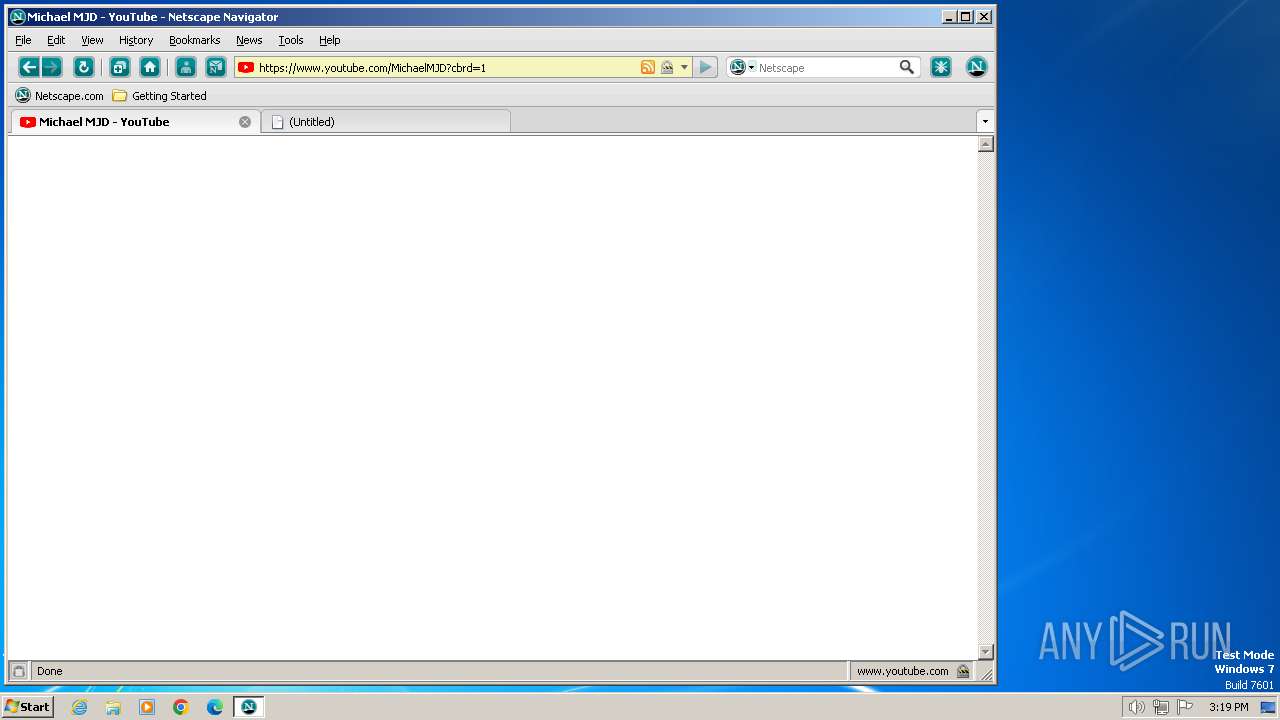This screenshot has height=720, width=1280.
Task: Click the status bar padlock icon on left
Action: coord(18,671)
